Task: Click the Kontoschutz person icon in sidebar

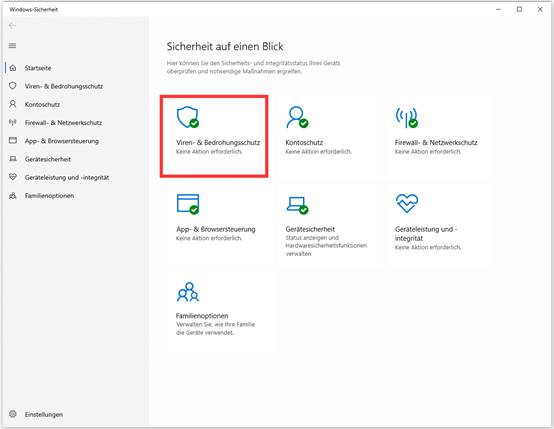Action: [13, 104]
